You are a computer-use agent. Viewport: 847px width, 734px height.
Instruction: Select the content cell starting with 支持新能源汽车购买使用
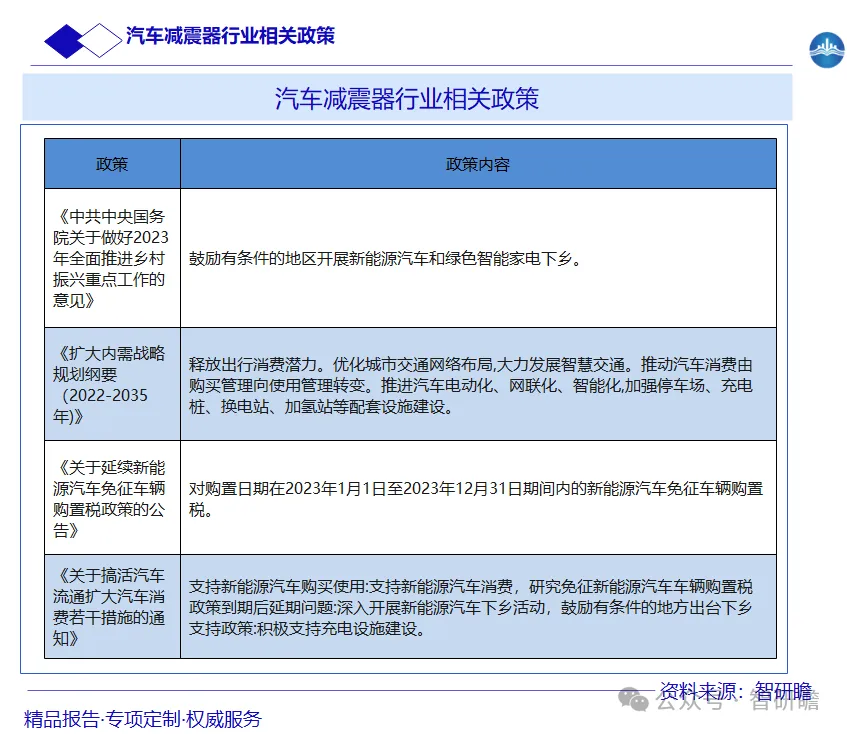pyautogui.click(x=478, y=607)
